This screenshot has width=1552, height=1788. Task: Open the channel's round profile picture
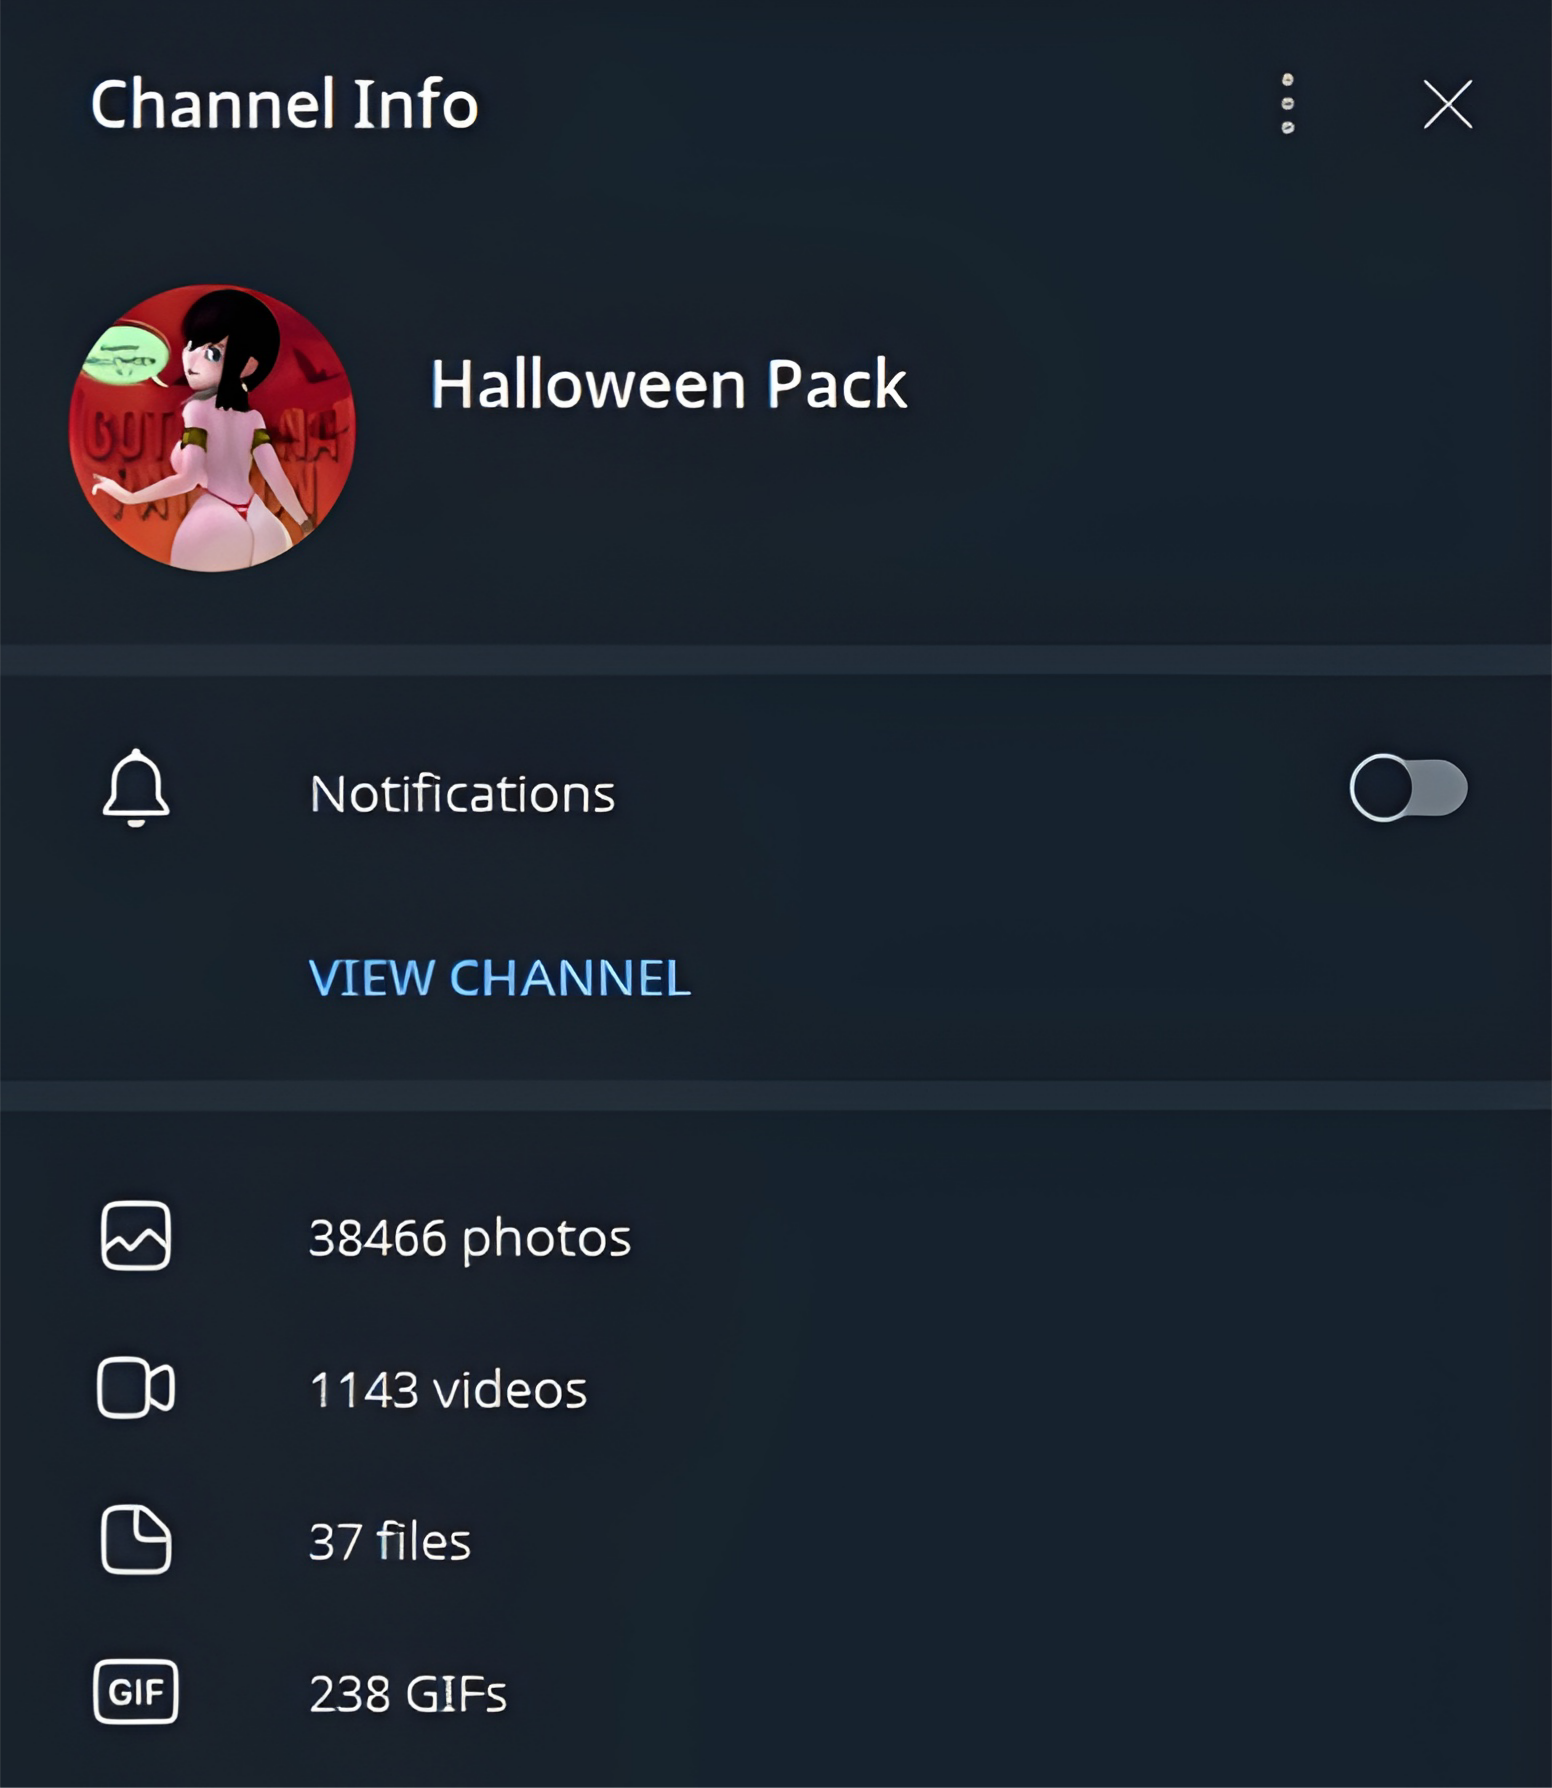tap(212, 428)
